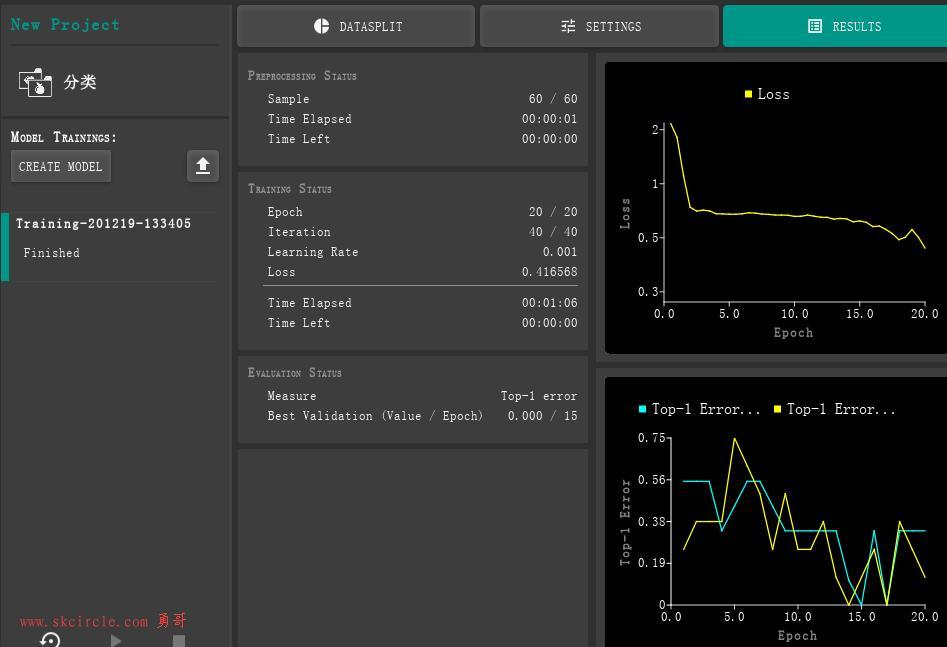Click the Epoch axis label of Loss chart
Image resolution: width=947 pixels, height=647 pixels.
point(793,333)
